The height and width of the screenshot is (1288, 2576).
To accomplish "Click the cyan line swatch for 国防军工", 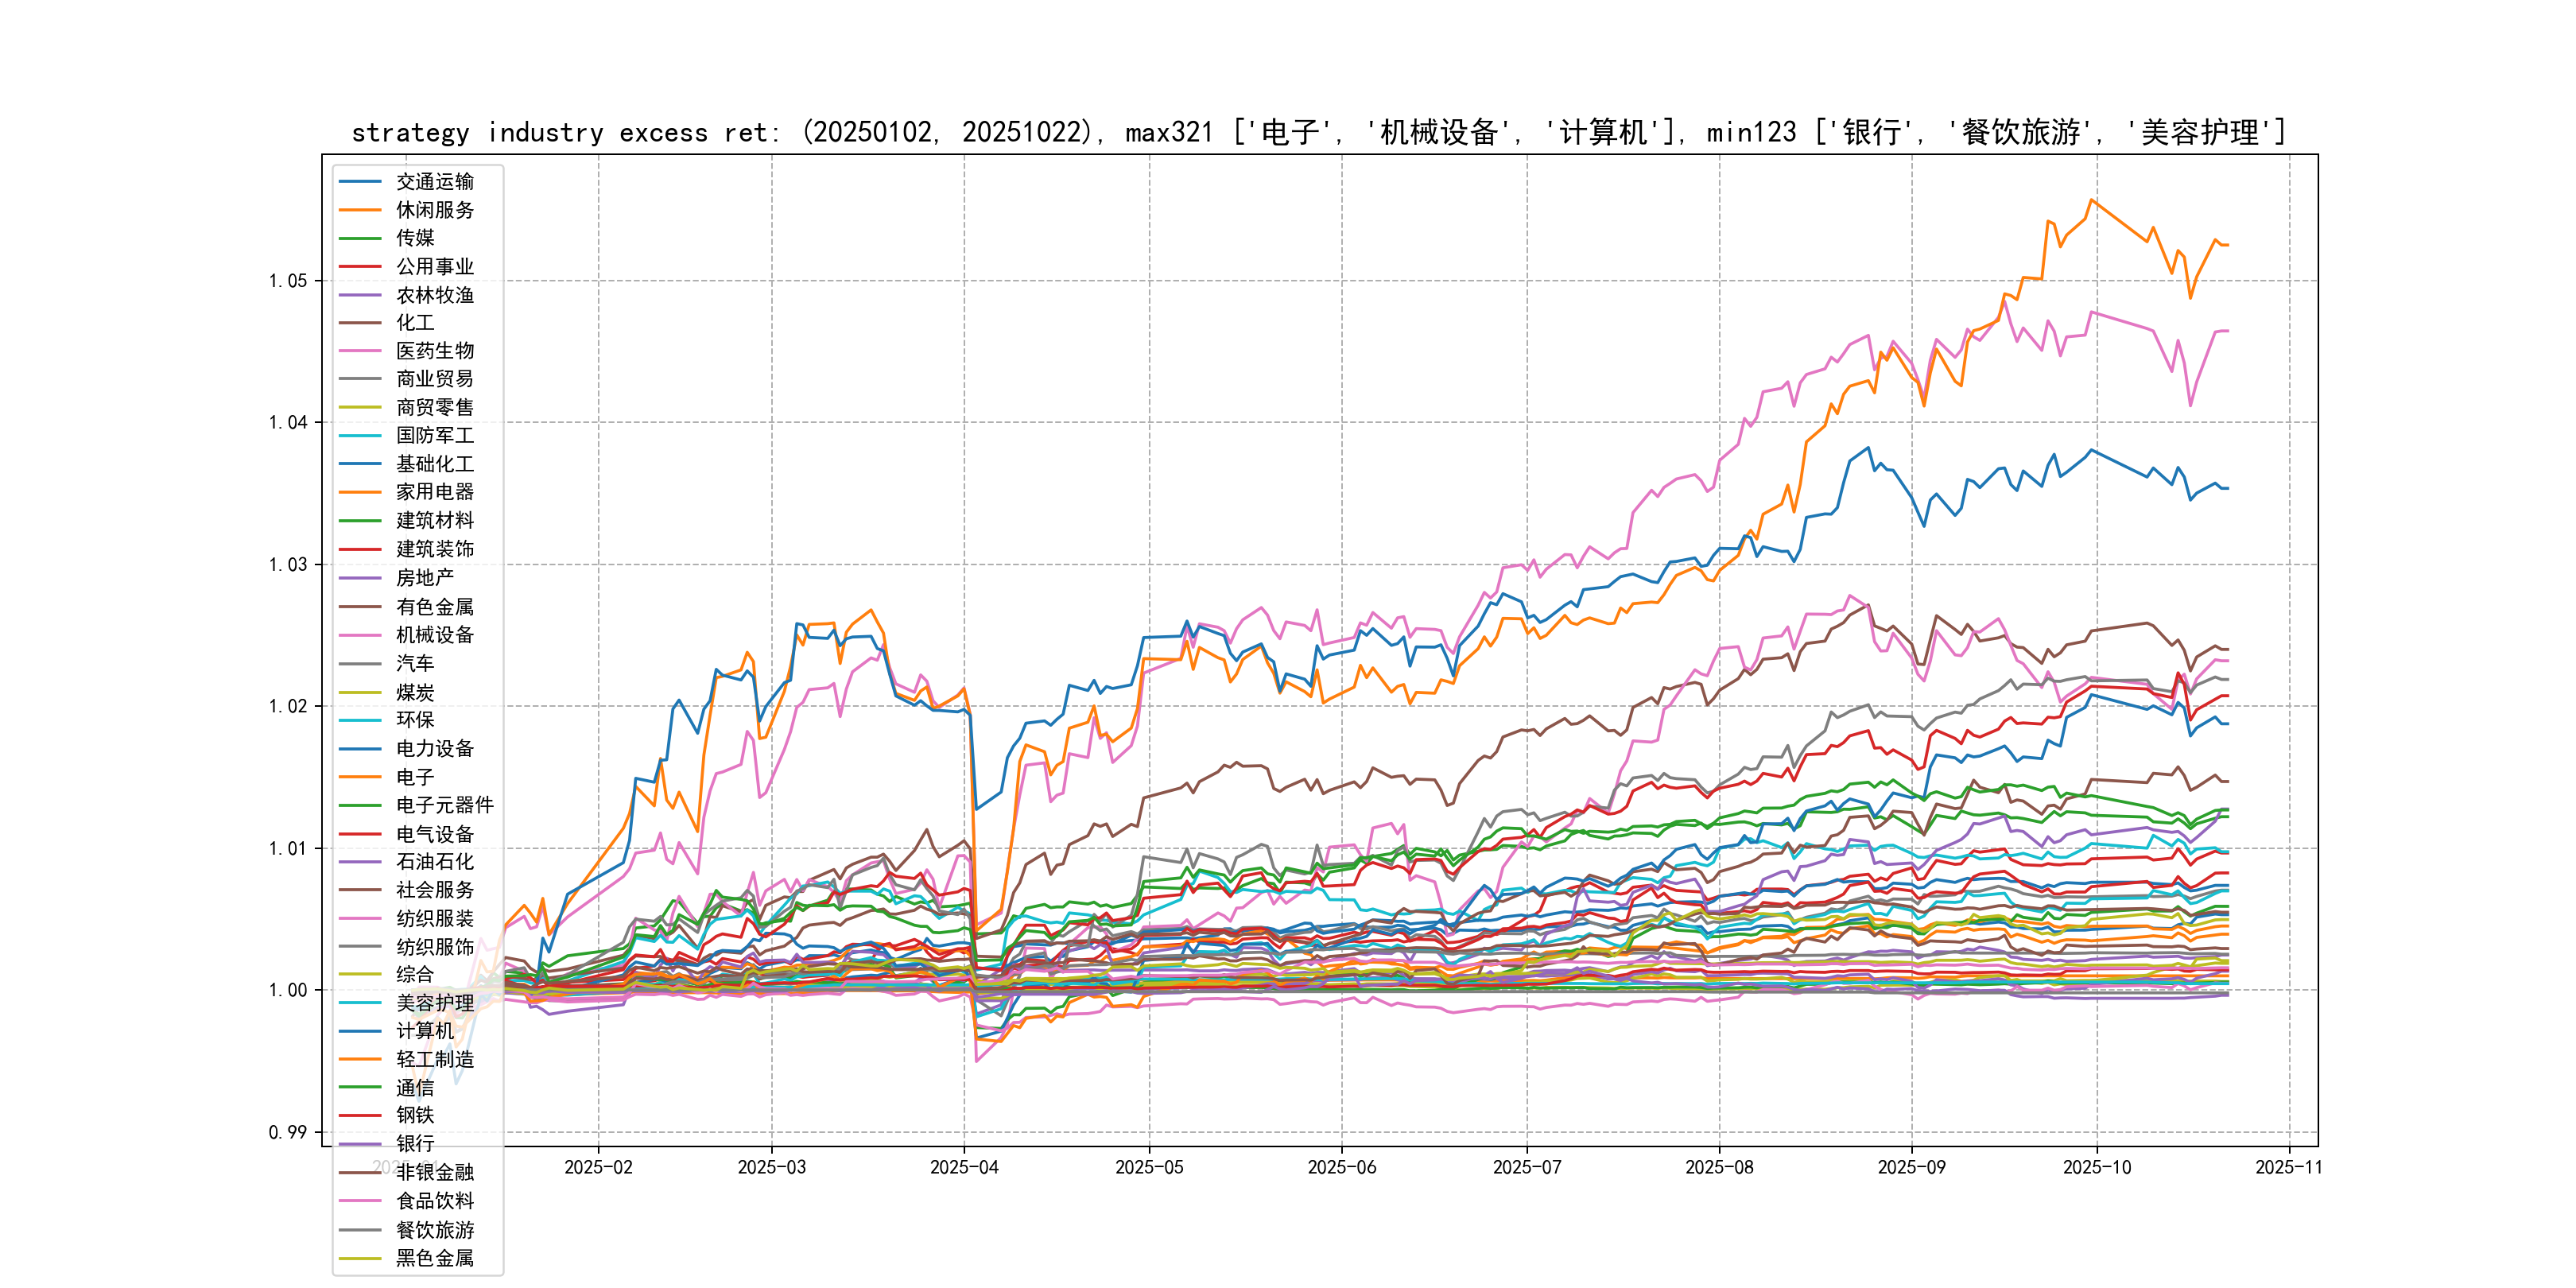I will tap(360, 436).
